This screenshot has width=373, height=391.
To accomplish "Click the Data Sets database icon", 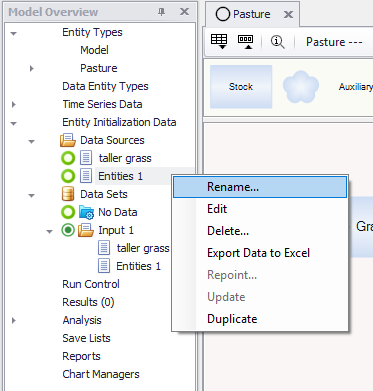I will (68, 194).
